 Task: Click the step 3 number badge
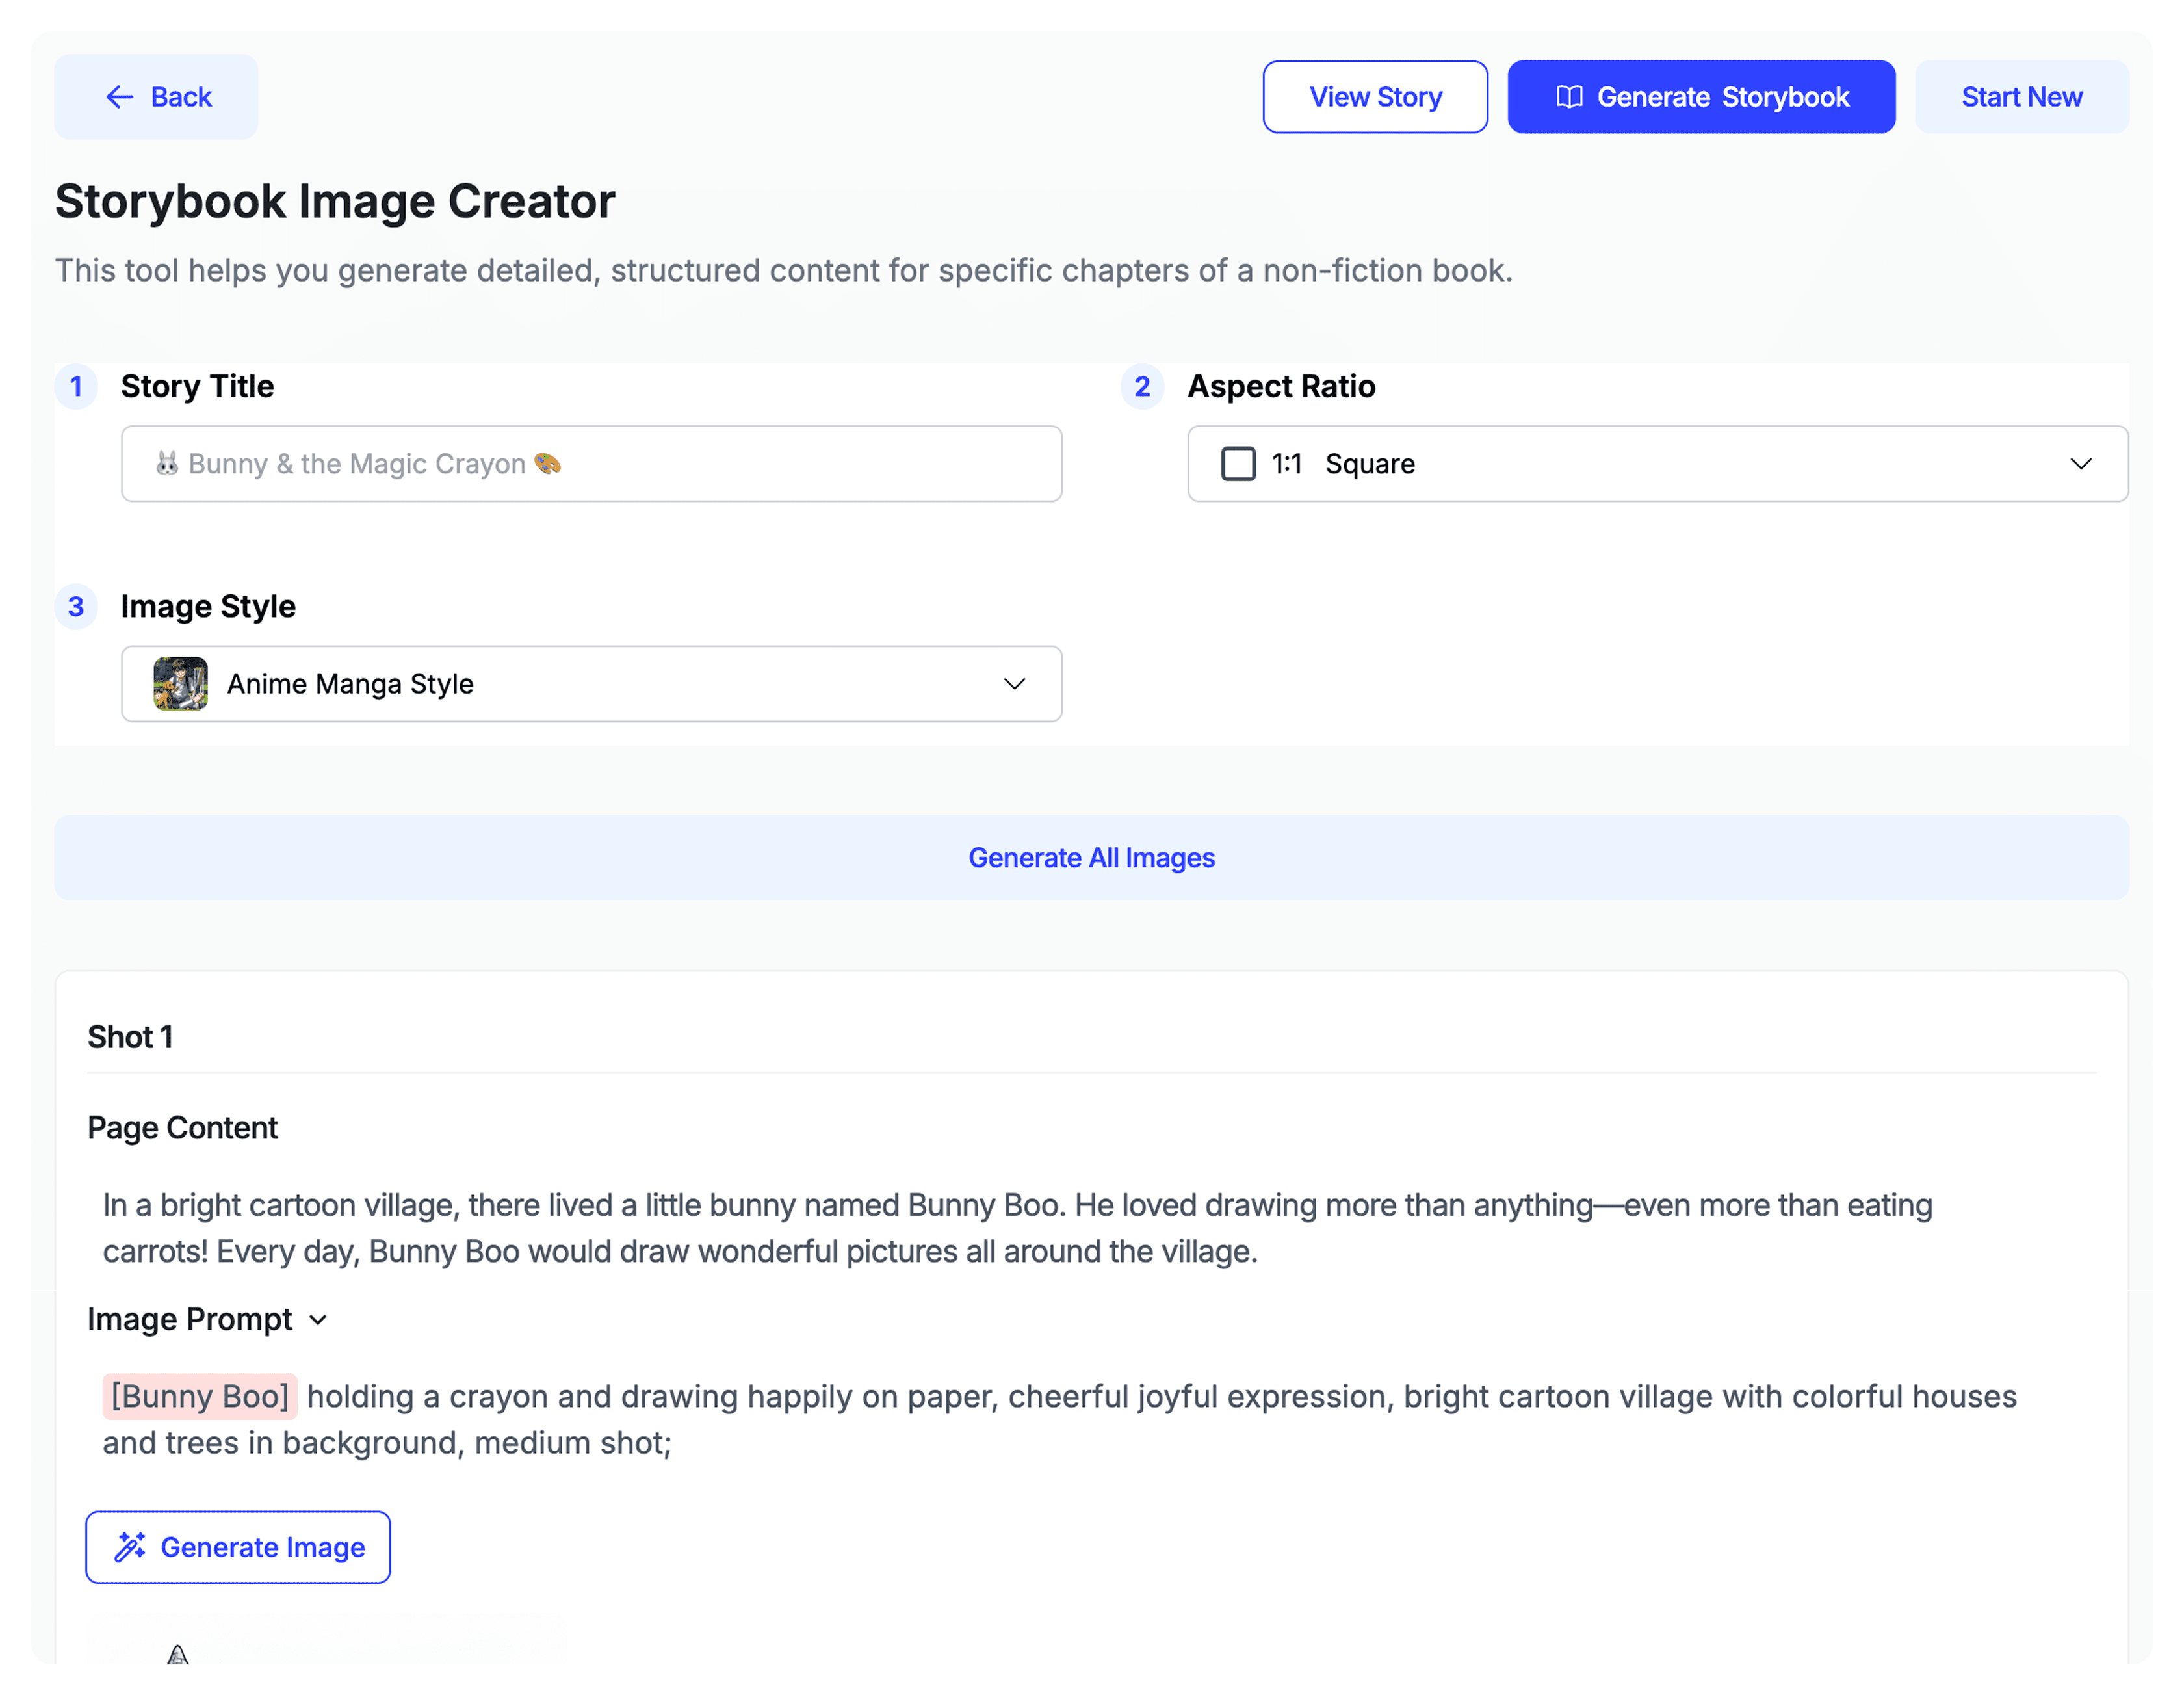click(x=76, y=607)
